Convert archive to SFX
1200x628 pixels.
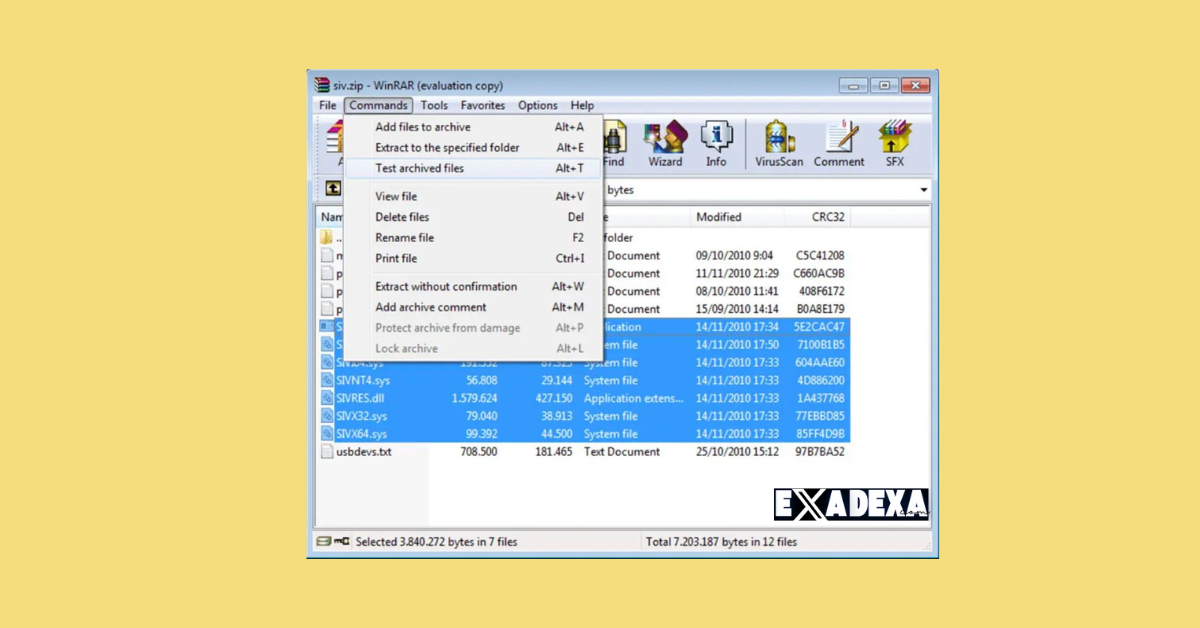[x=893, y=140]
